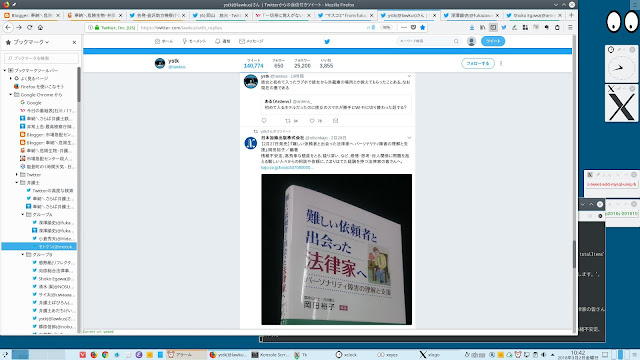The width and height of the screenshot is (640, 360).
Task: Reload the current Twitter page
Action: pyautogui.click(x=29, y=27)
